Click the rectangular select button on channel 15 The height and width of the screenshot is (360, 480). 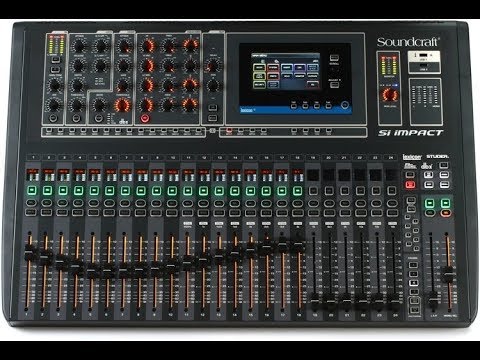[250, 212]
